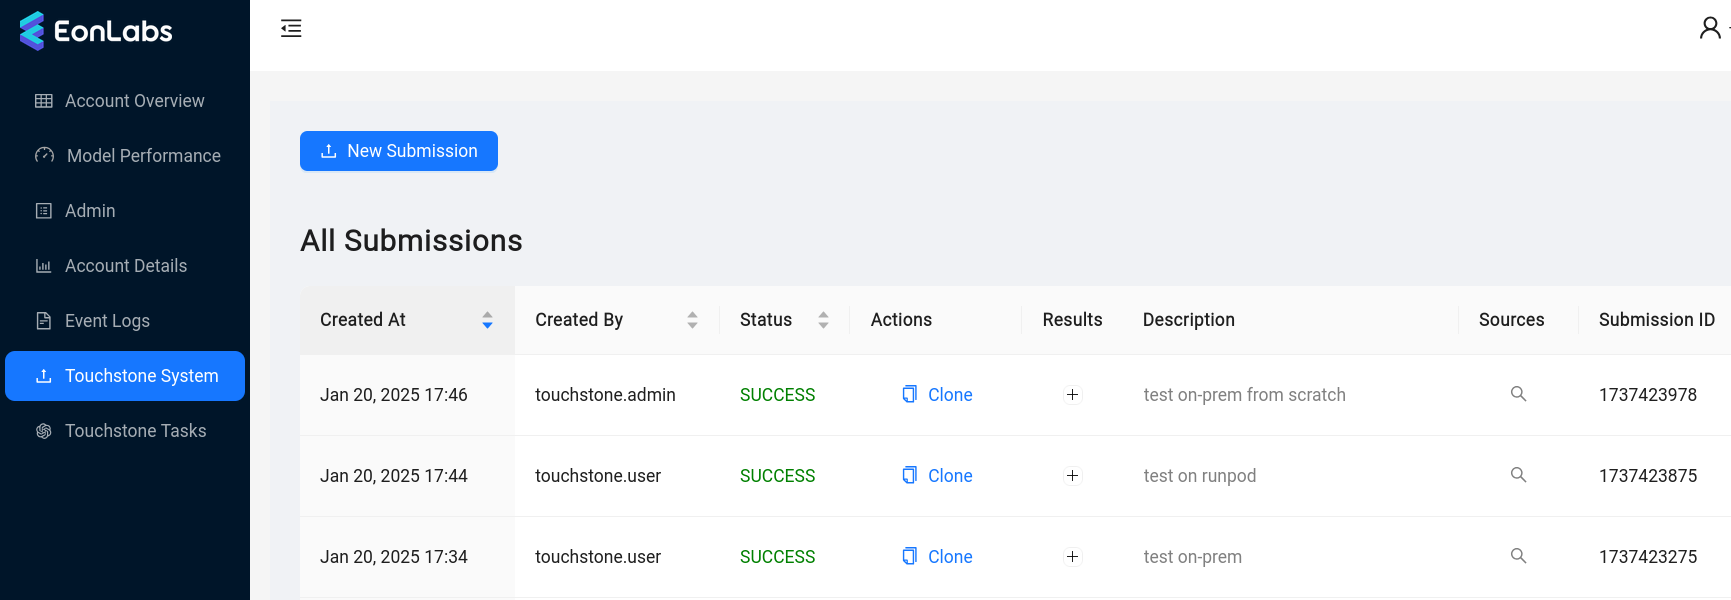Screen dimensions: 1731x600
Task: Expand results for Jan 20 17:34 submission
Action: click(1072, 557)
